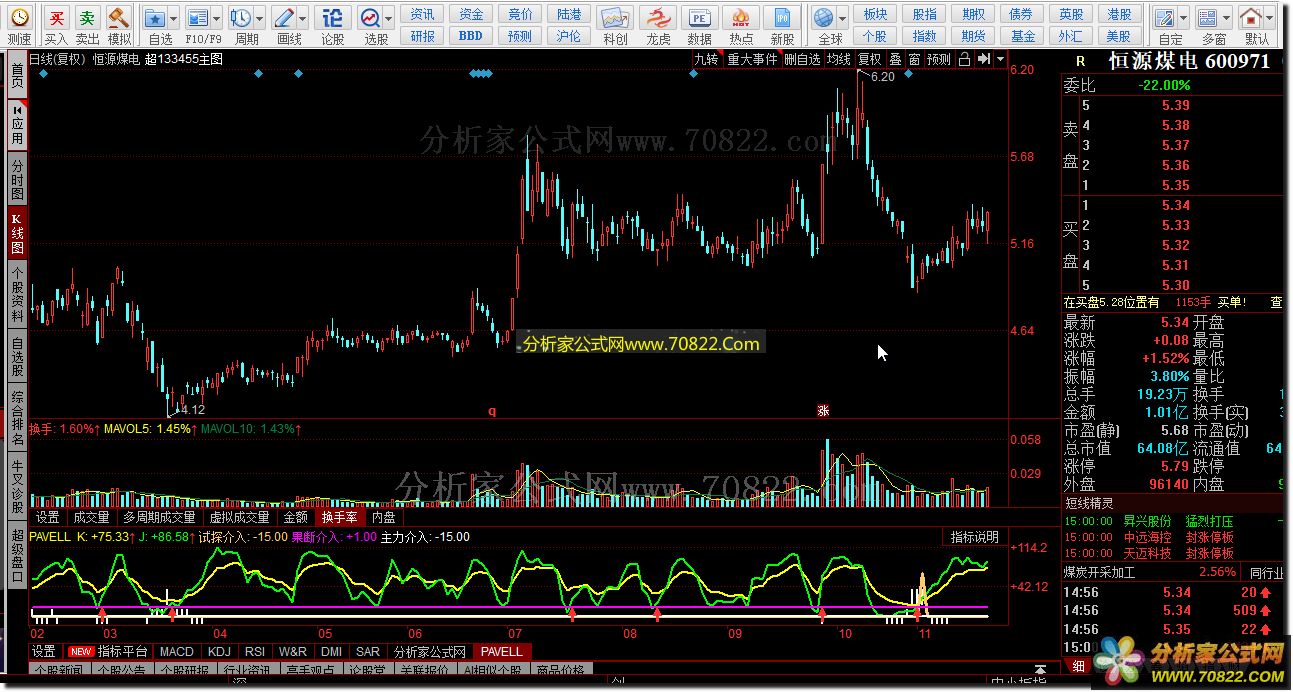Toggle the 窗 window option

(914, 59)
